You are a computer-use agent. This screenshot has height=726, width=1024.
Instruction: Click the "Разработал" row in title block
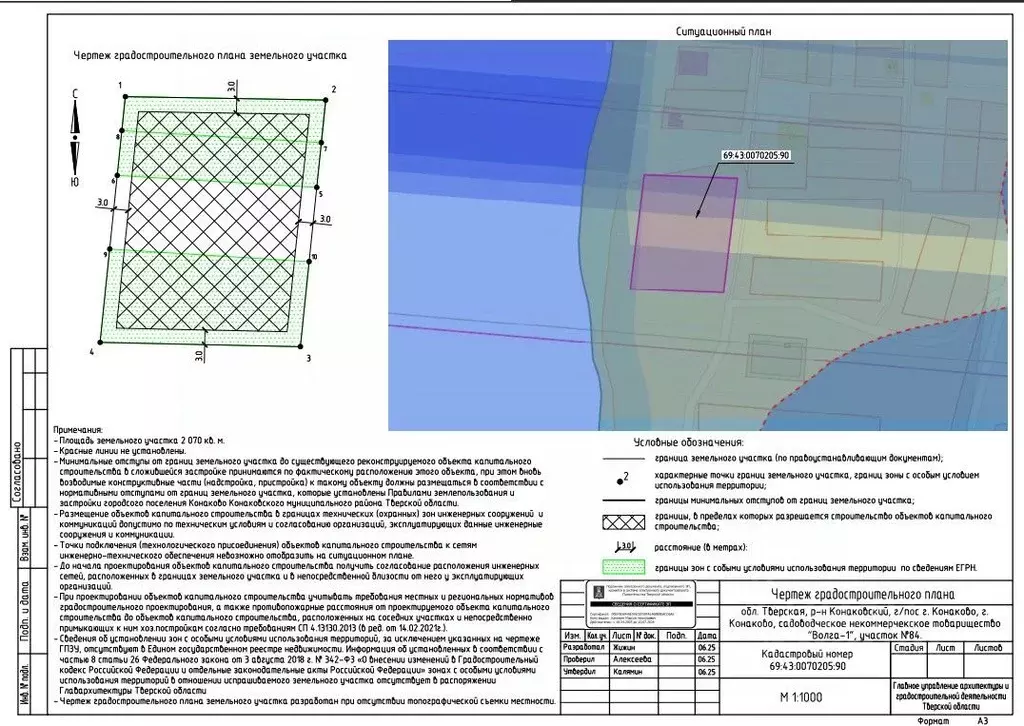640,647
